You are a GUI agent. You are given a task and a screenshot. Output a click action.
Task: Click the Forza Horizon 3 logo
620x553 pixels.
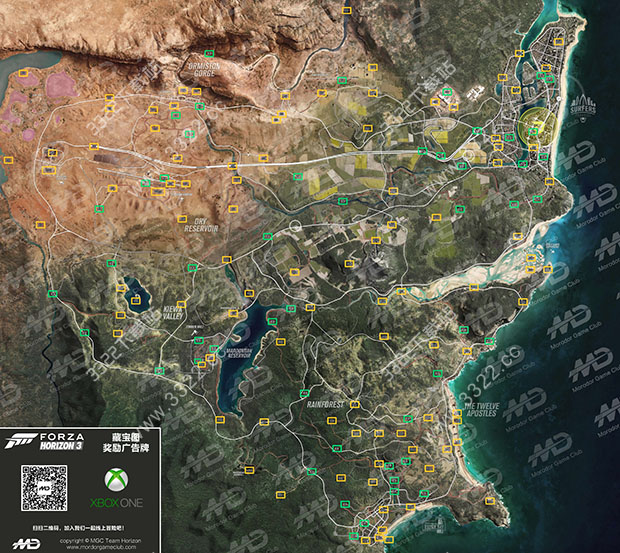44,442
